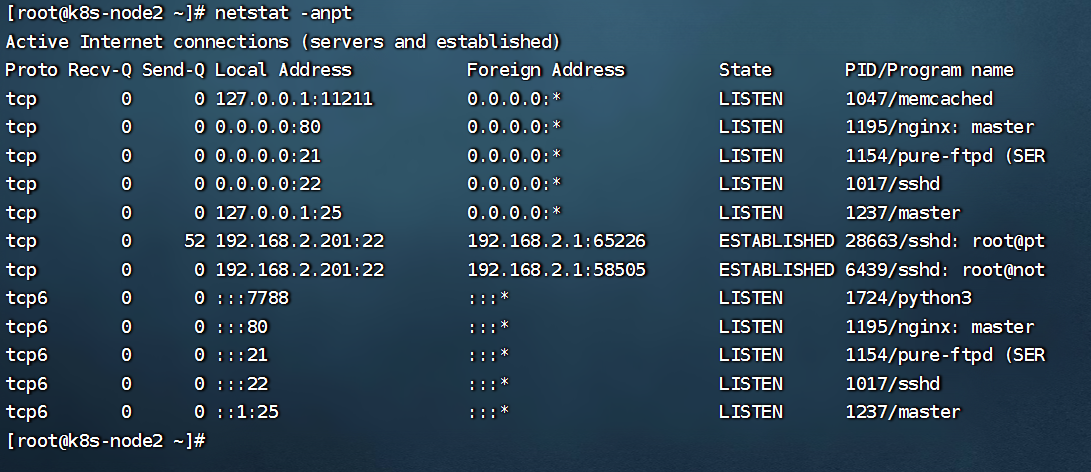1091x472 pixels.
Task: Click the Local Address column header
Action: [x=283, y=70]
